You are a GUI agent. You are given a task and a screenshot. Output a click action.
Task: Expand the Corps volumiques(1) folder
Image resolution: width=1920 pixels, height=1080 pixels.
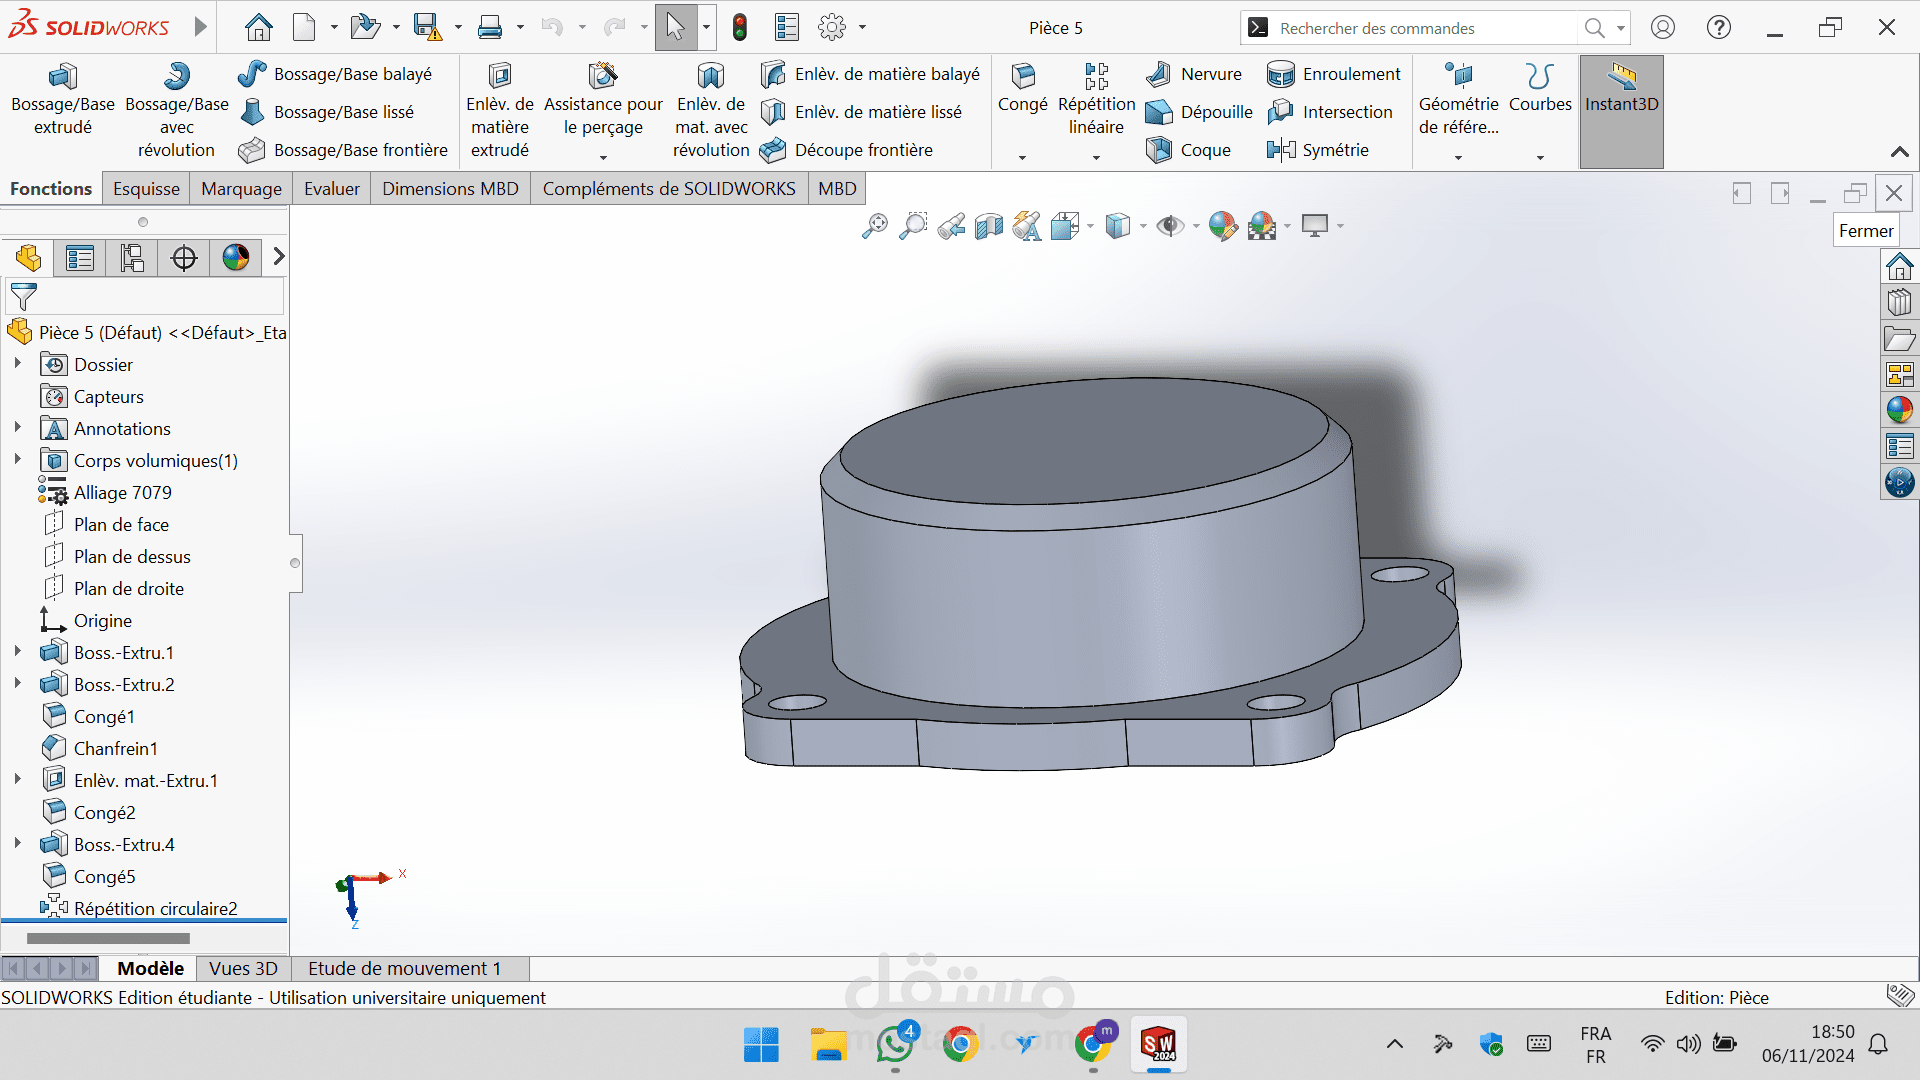[17, 460]
